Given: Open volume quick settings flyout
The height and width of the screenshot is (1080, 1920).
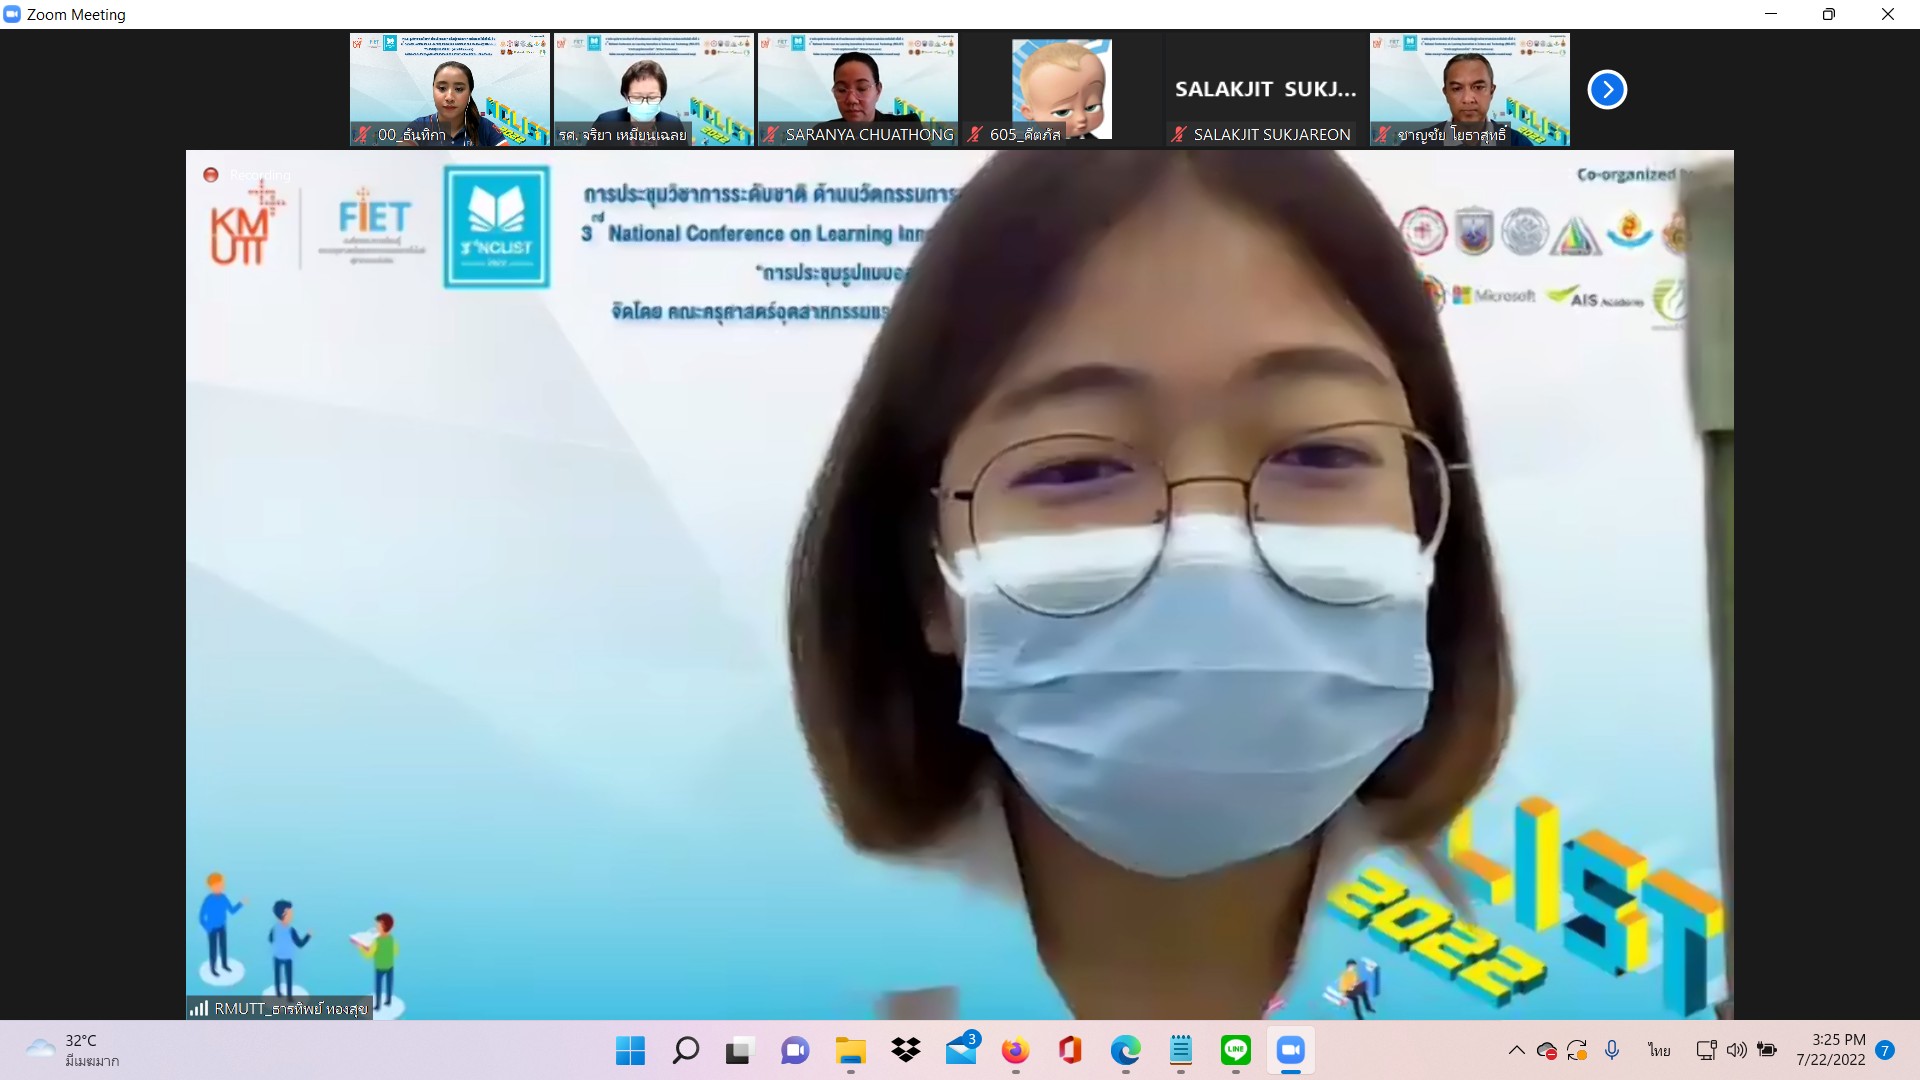Looking at the screenshot, I should [x=1737, y=1050].
